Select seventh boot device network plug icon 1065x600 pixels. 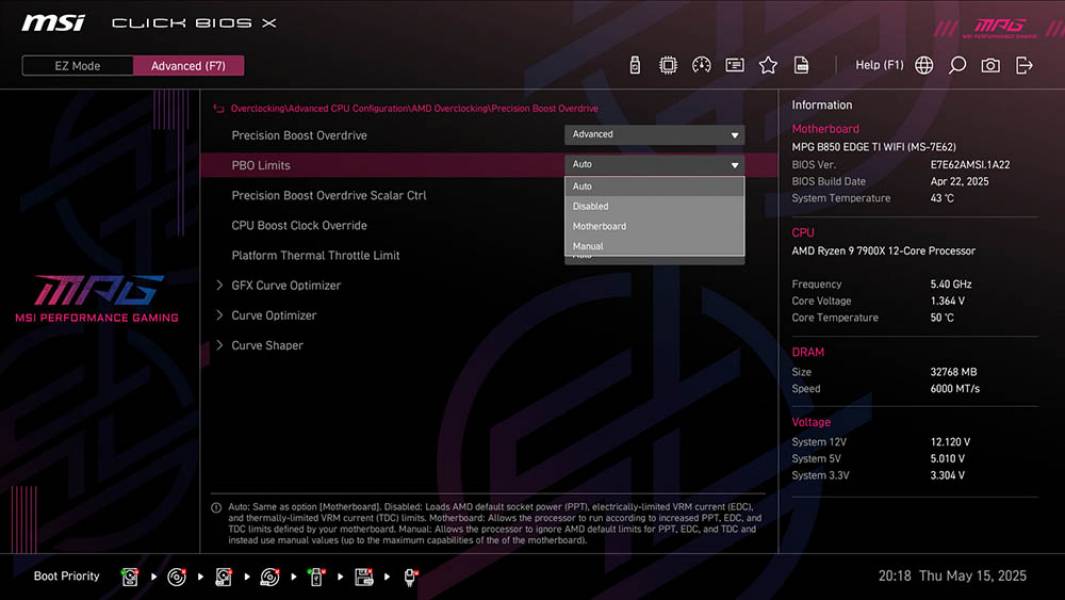410,577
